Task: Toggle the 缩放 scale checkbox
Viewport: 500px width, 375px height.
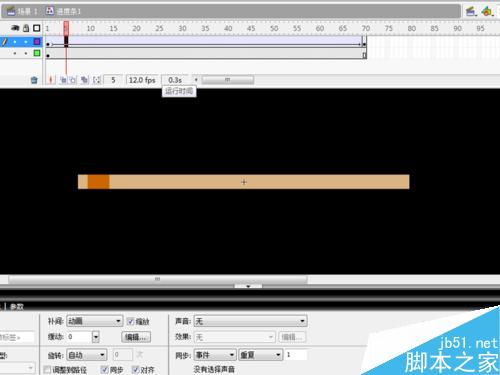Action: pos(131,322)
